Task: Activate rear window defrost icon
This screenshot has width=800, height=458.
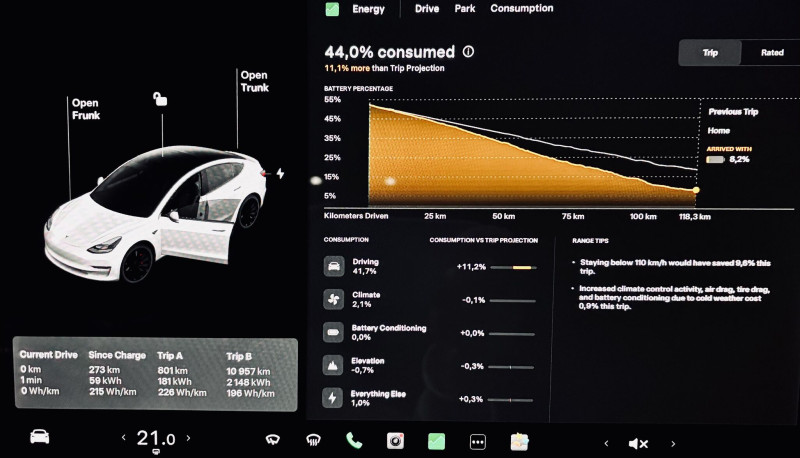Action: click(313, 440)
